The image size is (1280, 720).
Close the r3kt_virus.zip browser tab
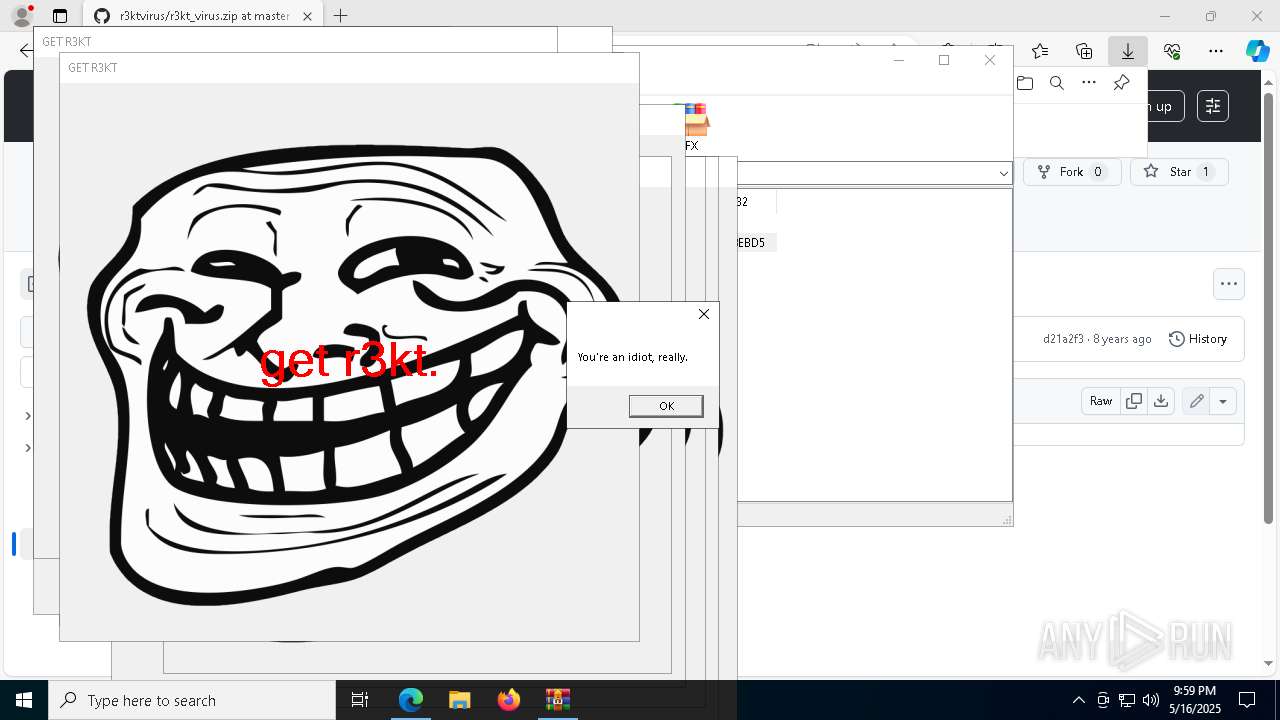307,16
